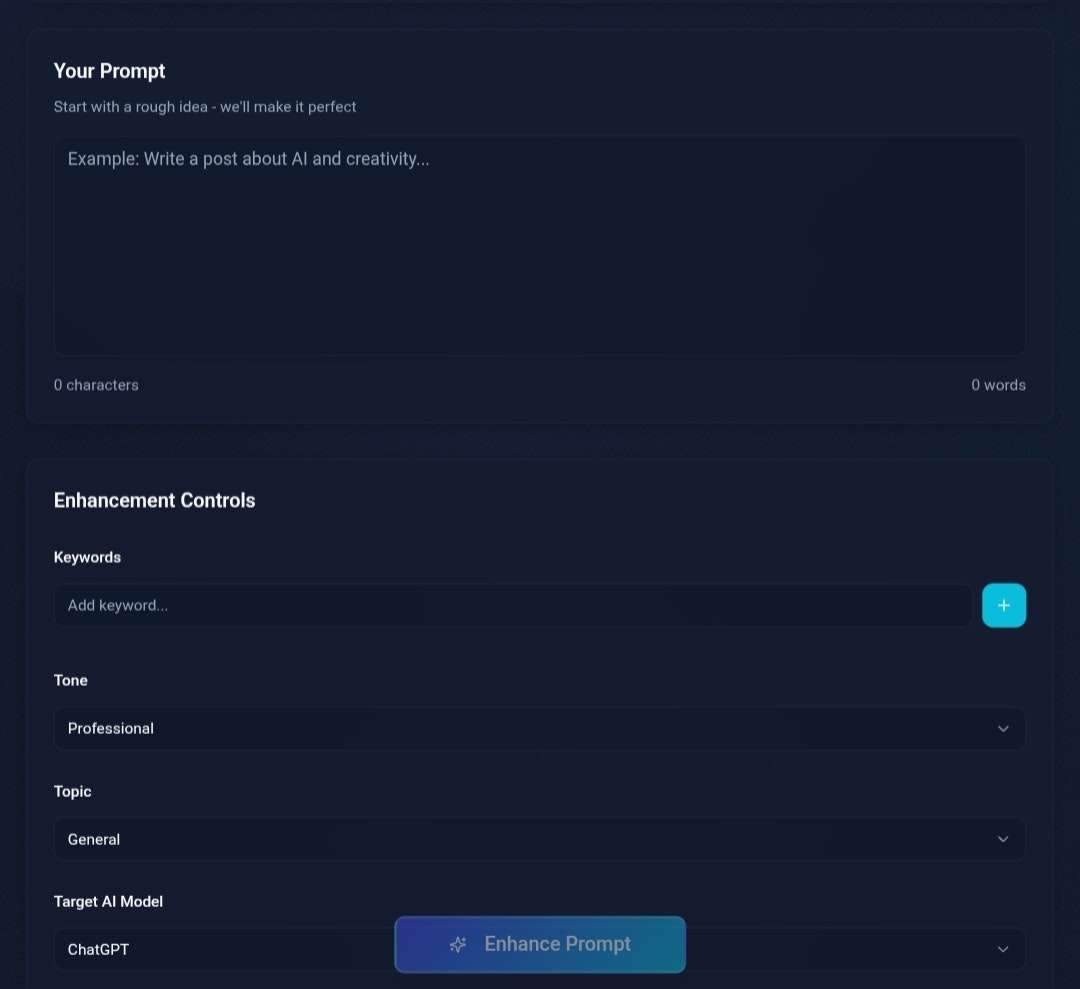This screenshot has height=989, width=1080.
Task: Click the Target AI Model chevron
Action: (x=1003, y=949)
